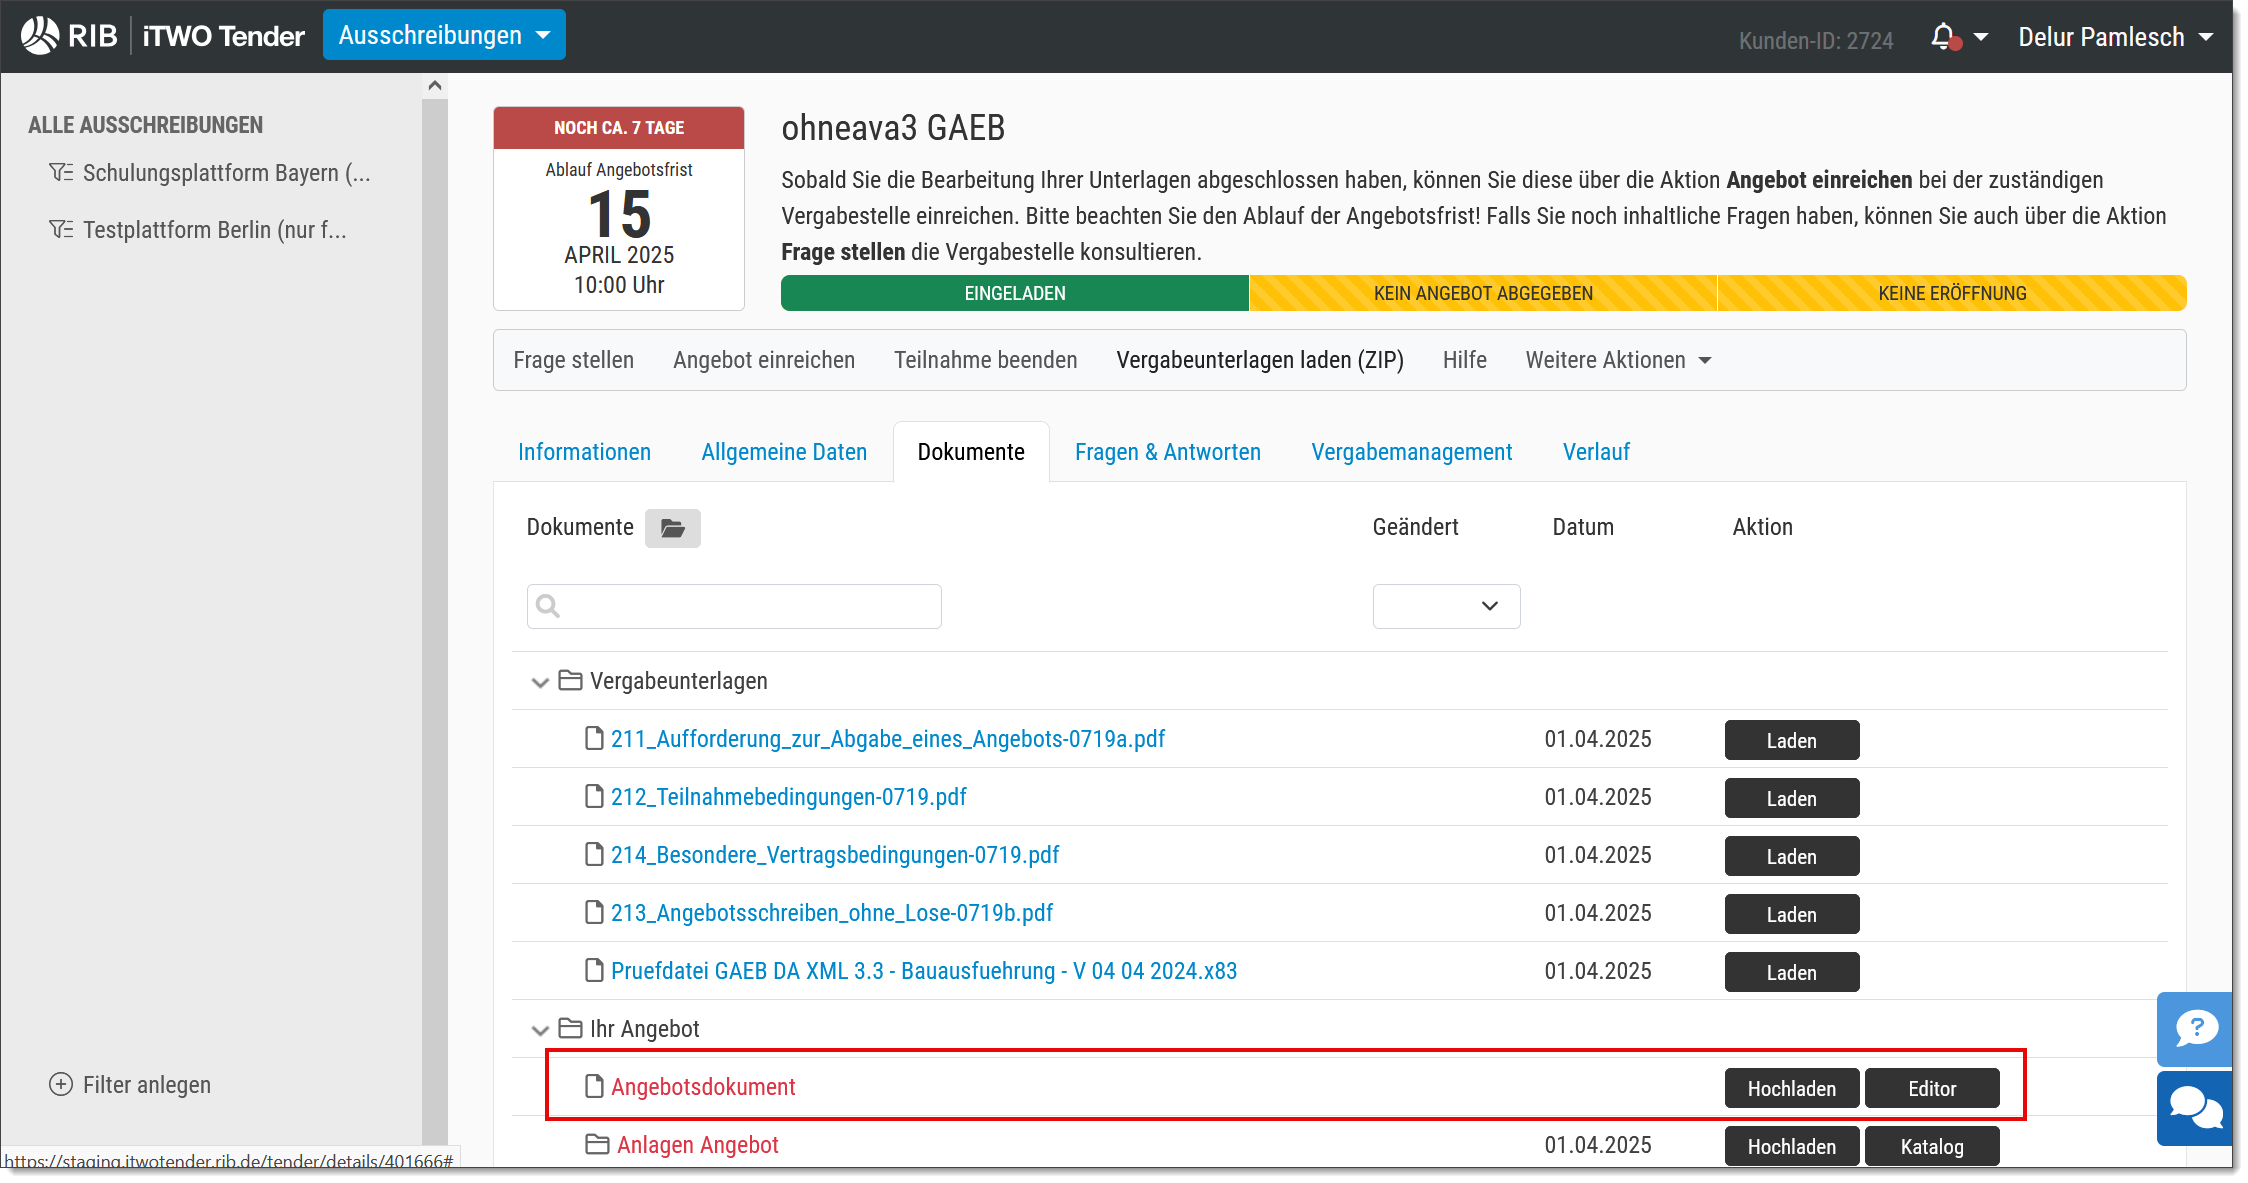The height and width of the screenshot is (1183, 2248).
Task: Collapse the Vergabeunterlagen folder
Action: (540, 682)
